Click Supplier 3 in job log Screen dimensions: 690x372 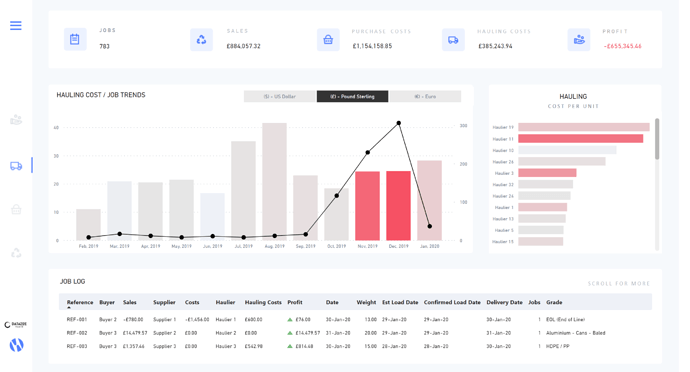click(x=164, y=346)
